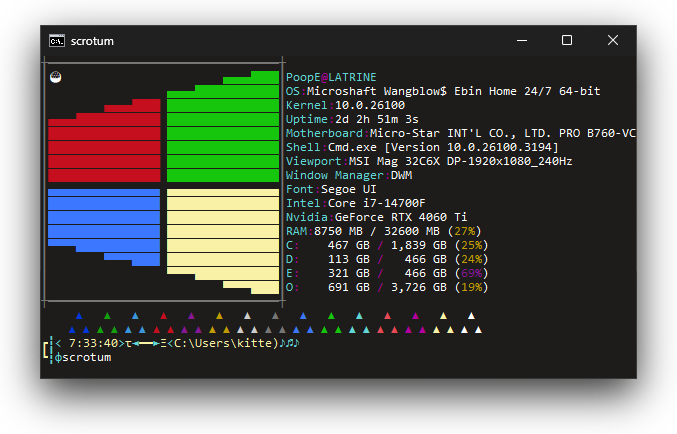
Task: Click the RAM usage "8750 MB / 32600 MB"
Action: [376, 231]
